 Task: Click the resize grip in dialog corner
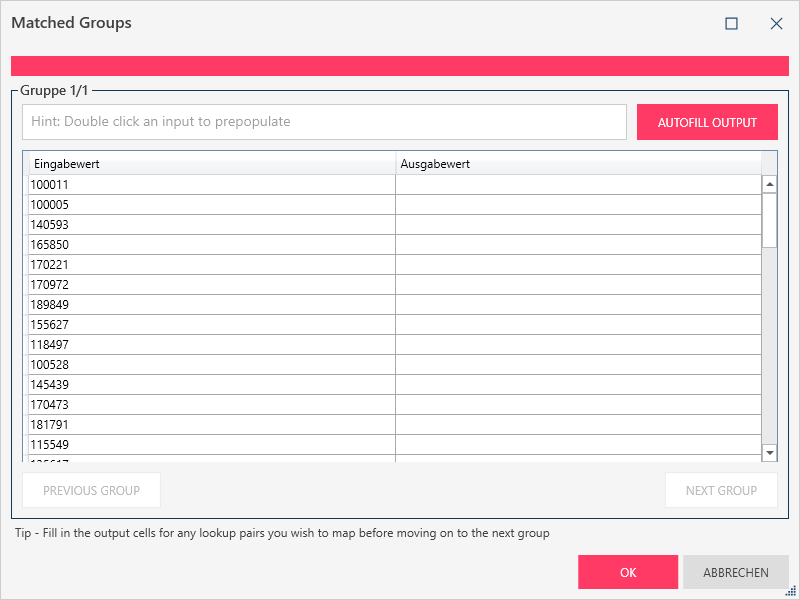click(791, 591)
